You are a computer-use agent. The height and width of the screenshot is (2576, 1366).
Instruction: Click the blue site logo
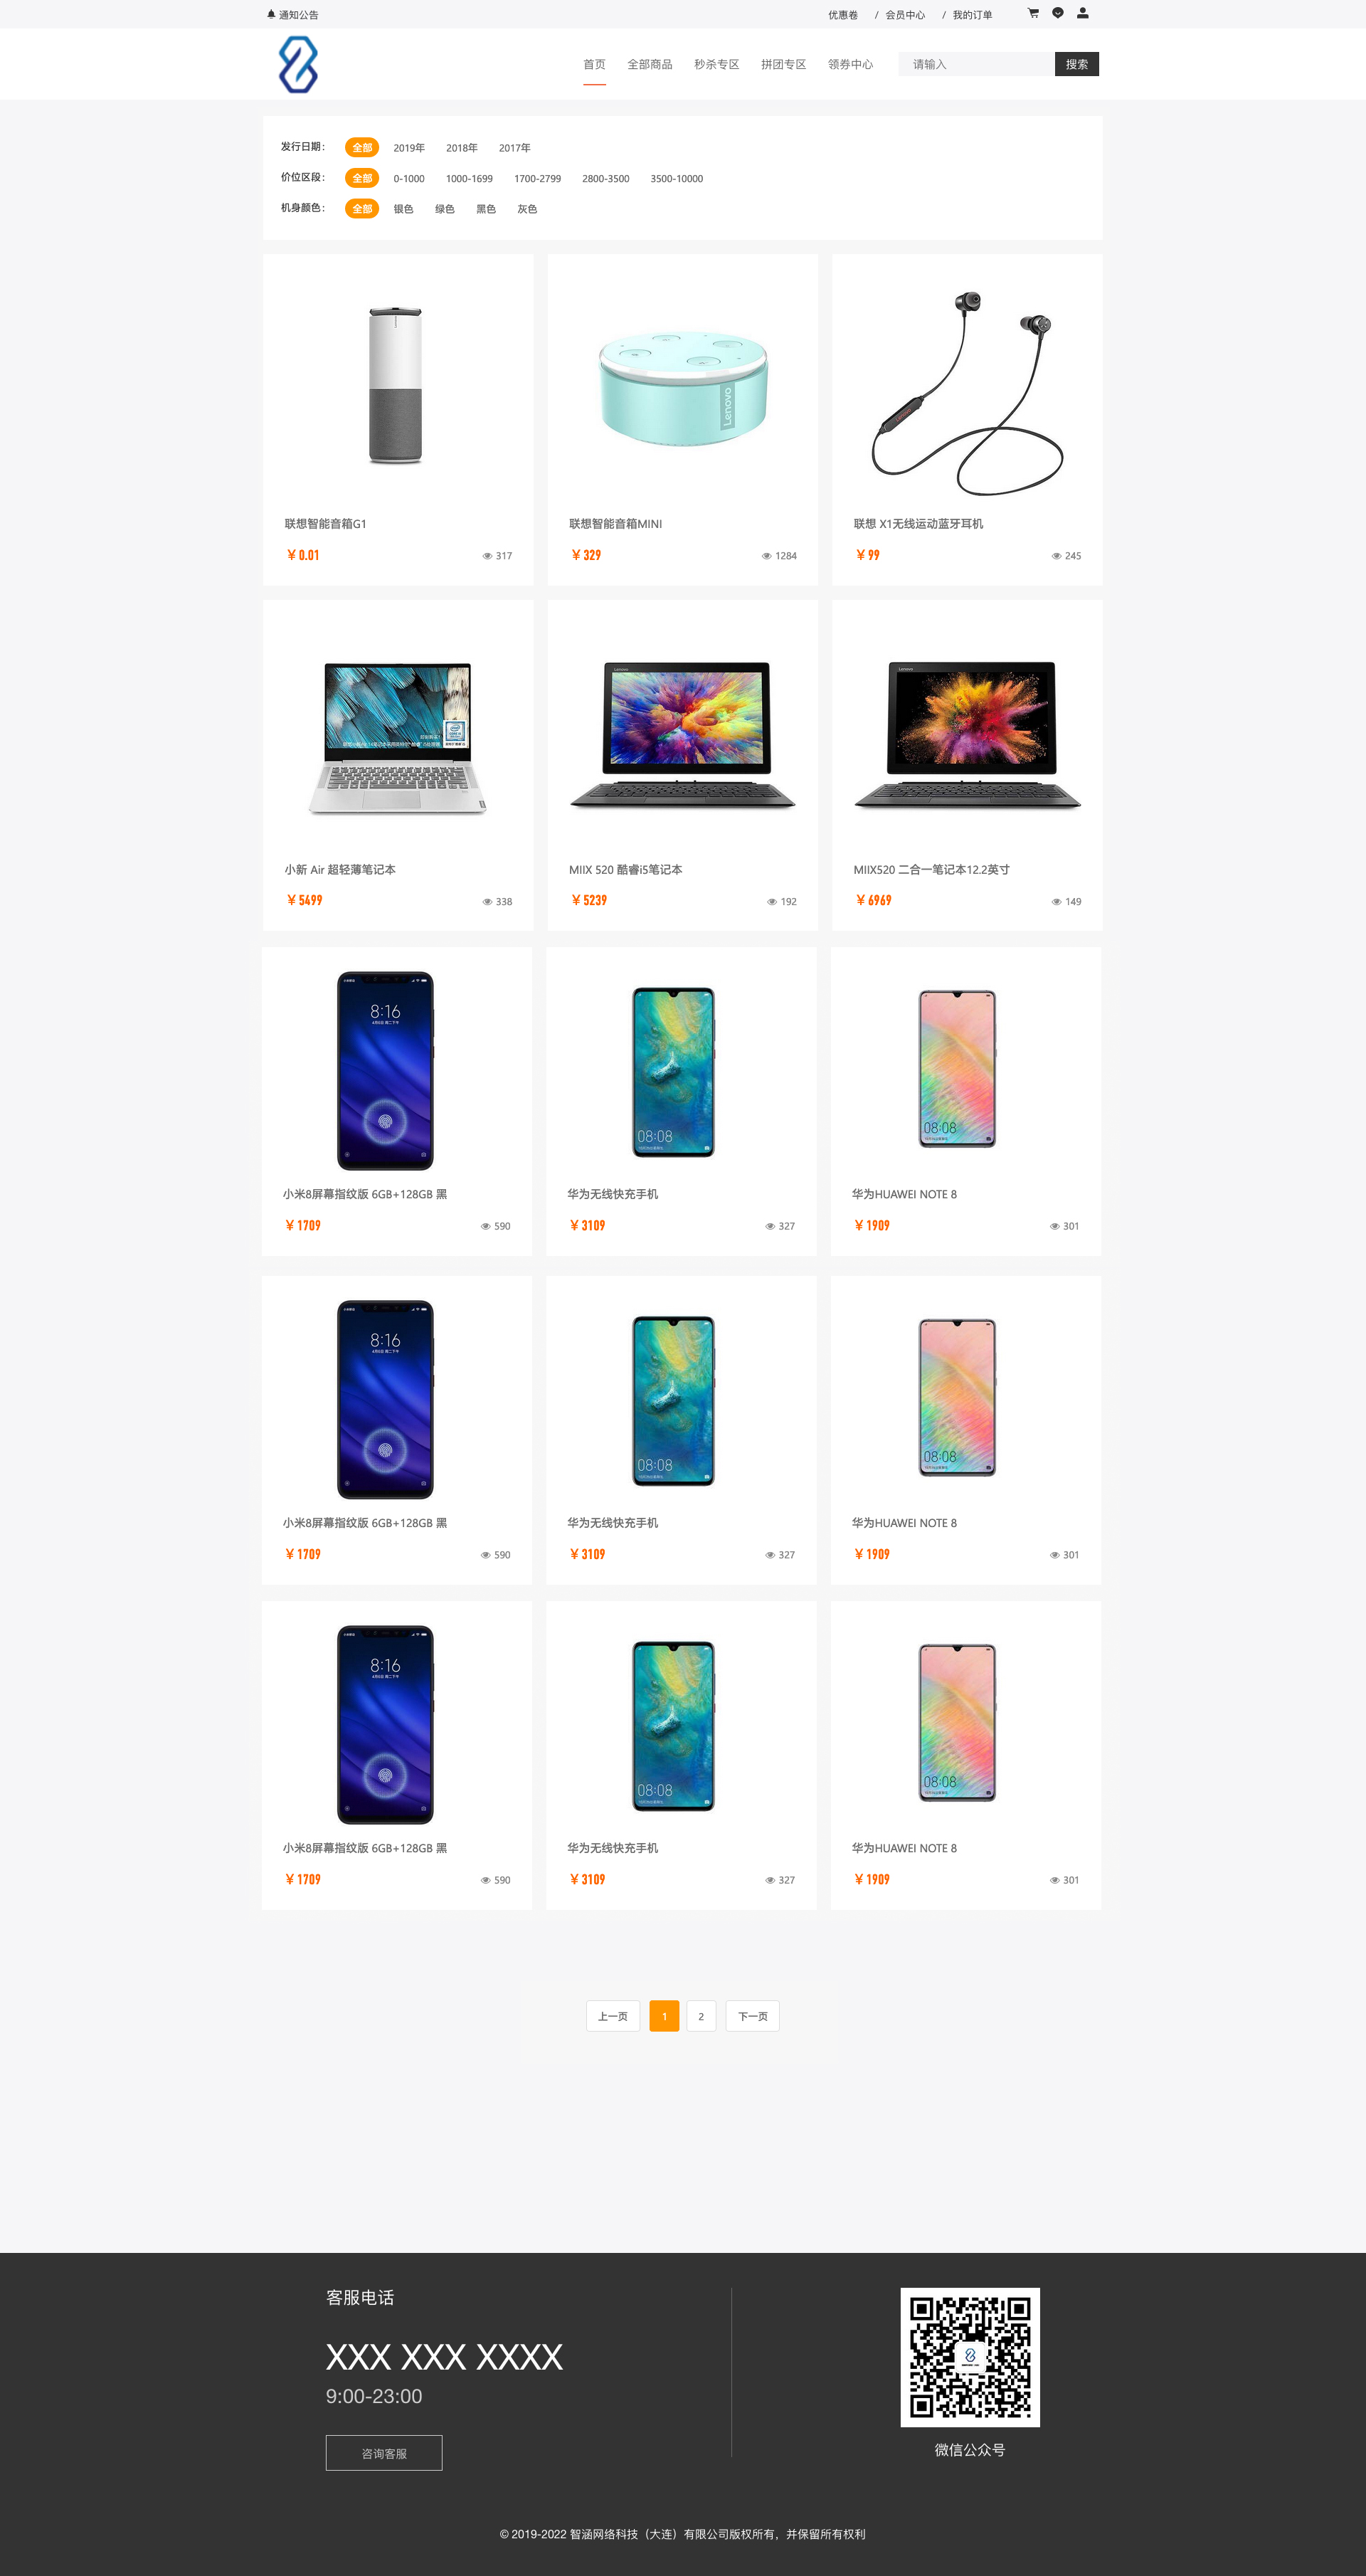[298, 64]
